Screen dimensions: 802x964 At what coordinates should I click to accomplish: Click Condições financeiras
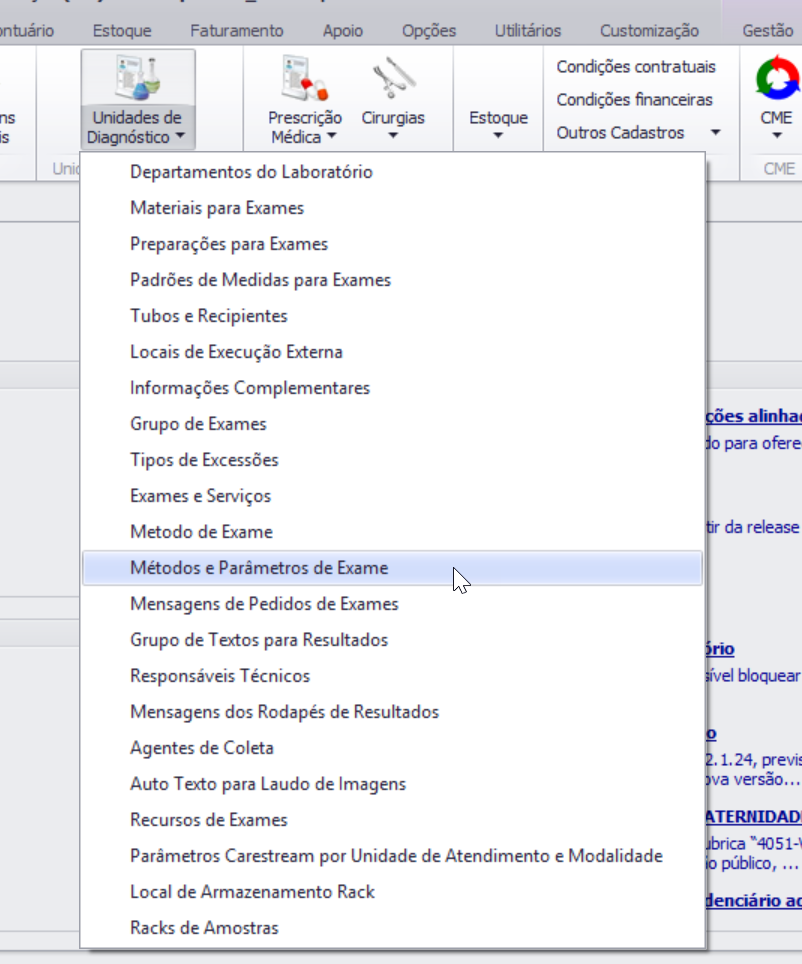tap(634, 100)
